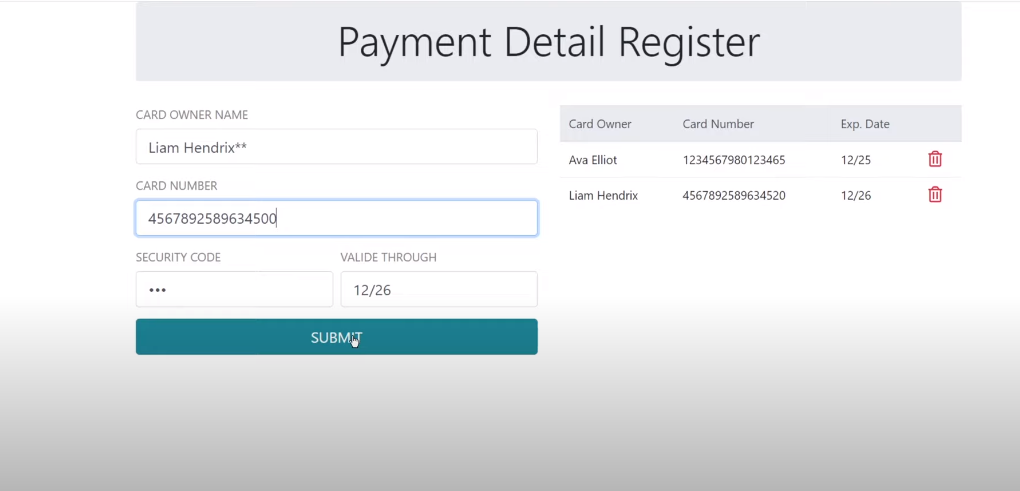
Task: Click card number 4567892589634520 in table
Action: click(734, 195)
